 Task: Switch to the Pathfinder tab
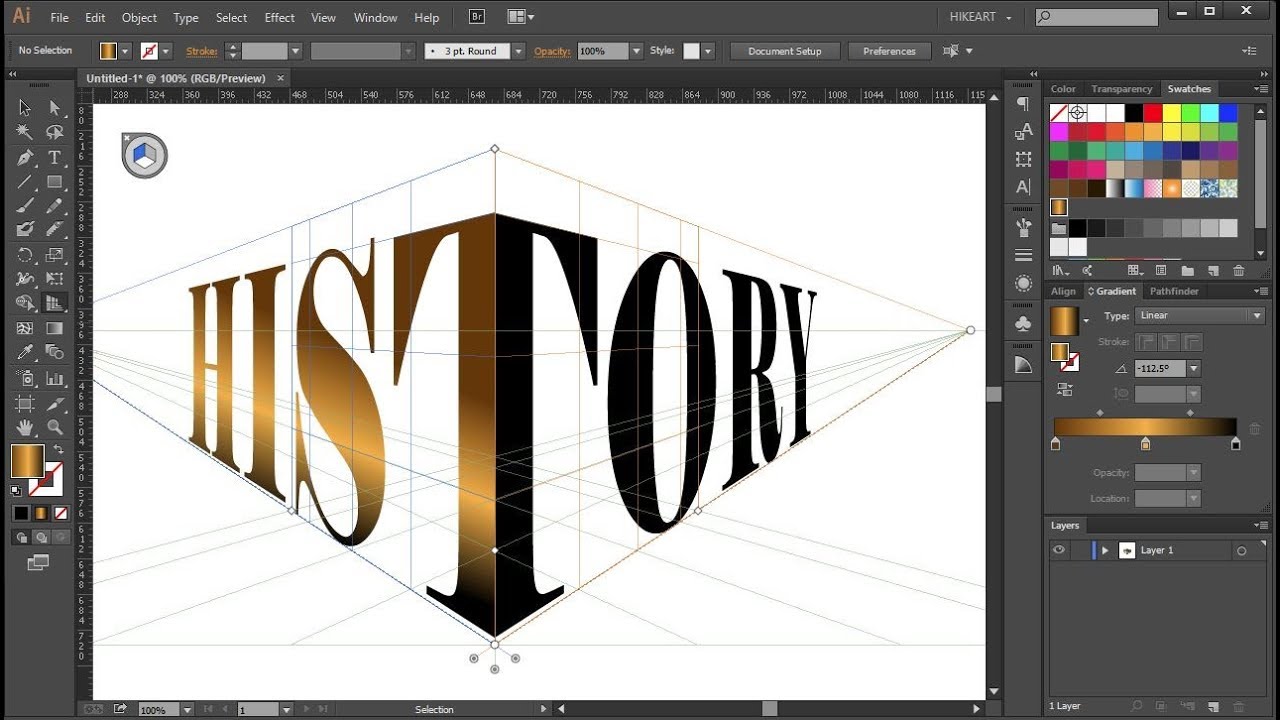point(1173,291)
